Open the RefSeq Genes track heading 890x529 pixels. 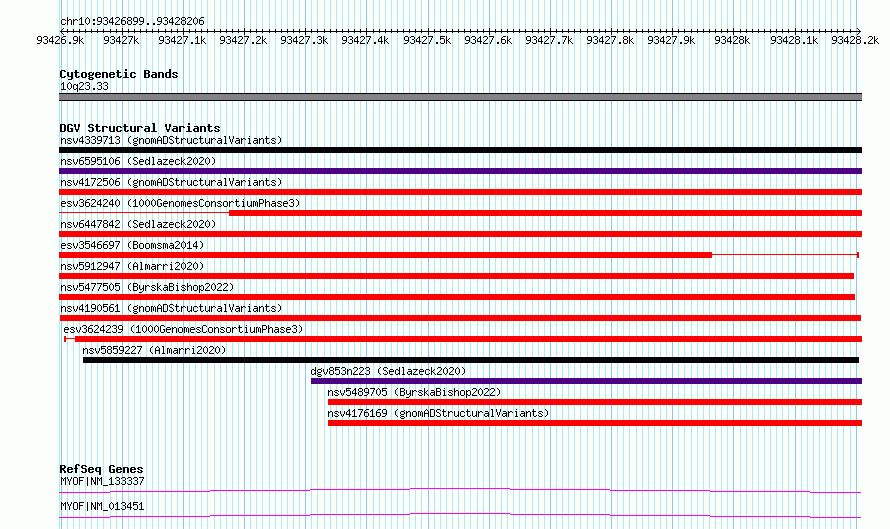pos(101,469)
